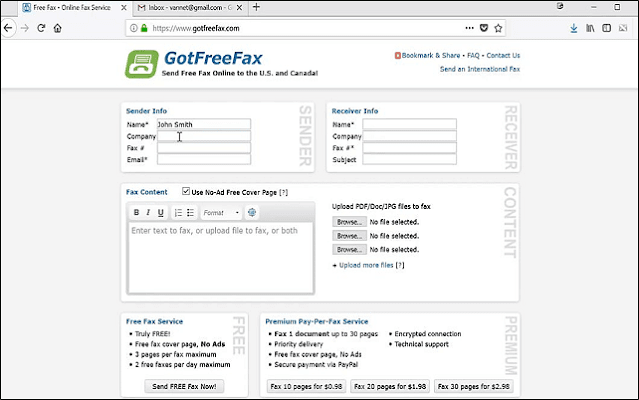The width and height of the screenshot is (639, 400).
Task: Focus the Receiver Company field
Action: (410, 136)
